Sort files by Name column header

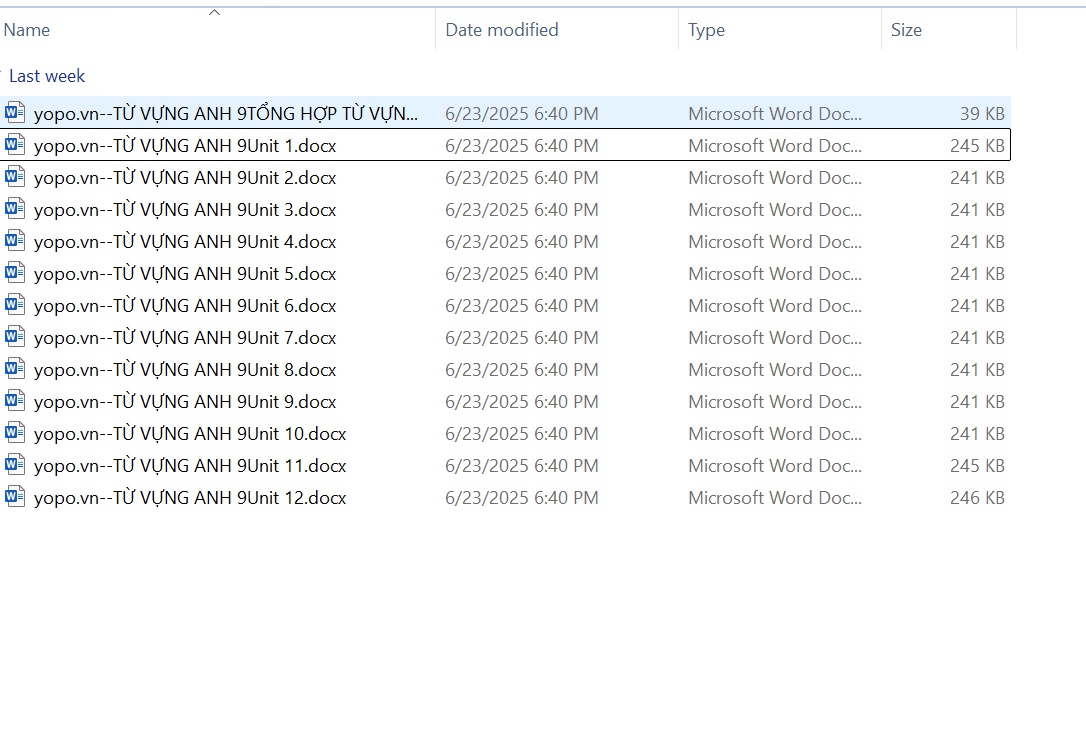coord(27,30)
